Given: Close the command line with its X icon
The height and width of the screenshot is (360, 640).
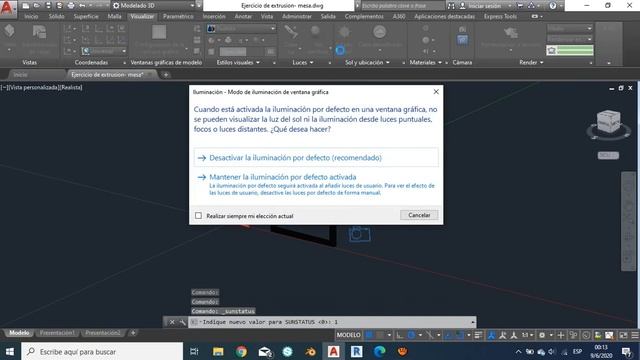Looking at the screenshot, I should (172, 322).
